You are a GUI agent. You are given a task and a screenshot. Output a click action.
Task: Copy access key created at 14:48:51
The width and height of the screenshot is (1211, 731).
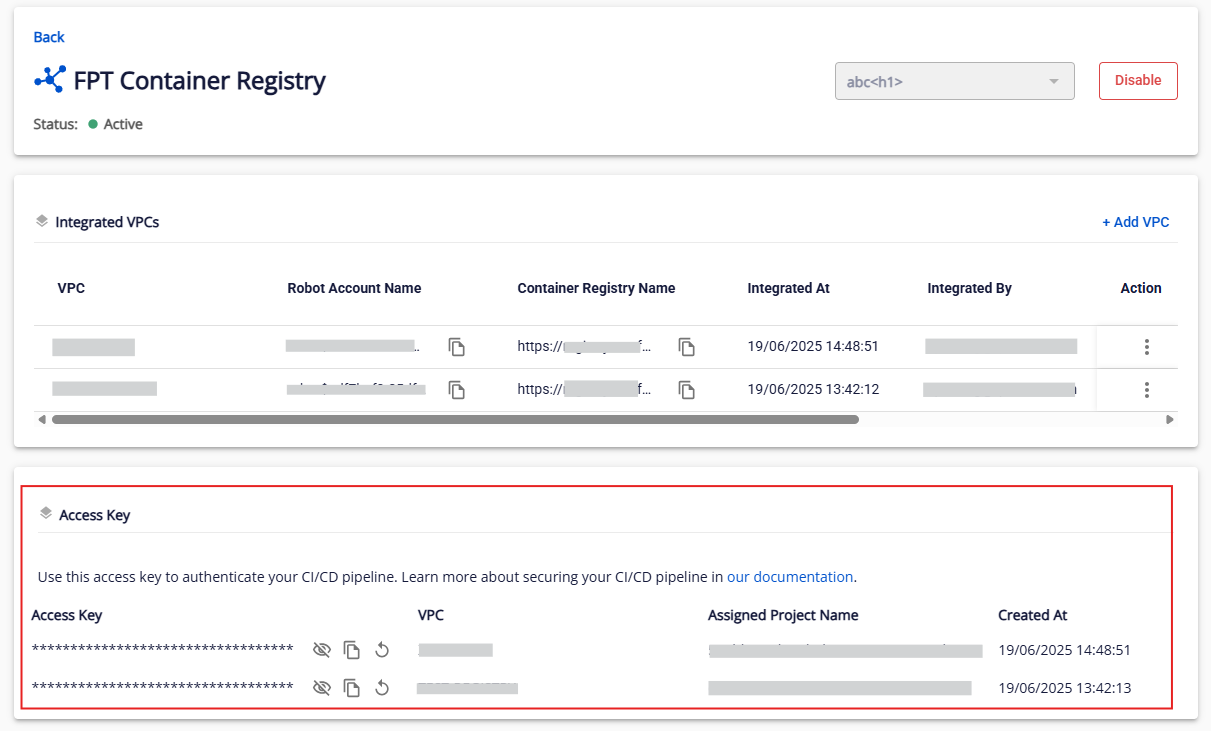click(352, 650)
